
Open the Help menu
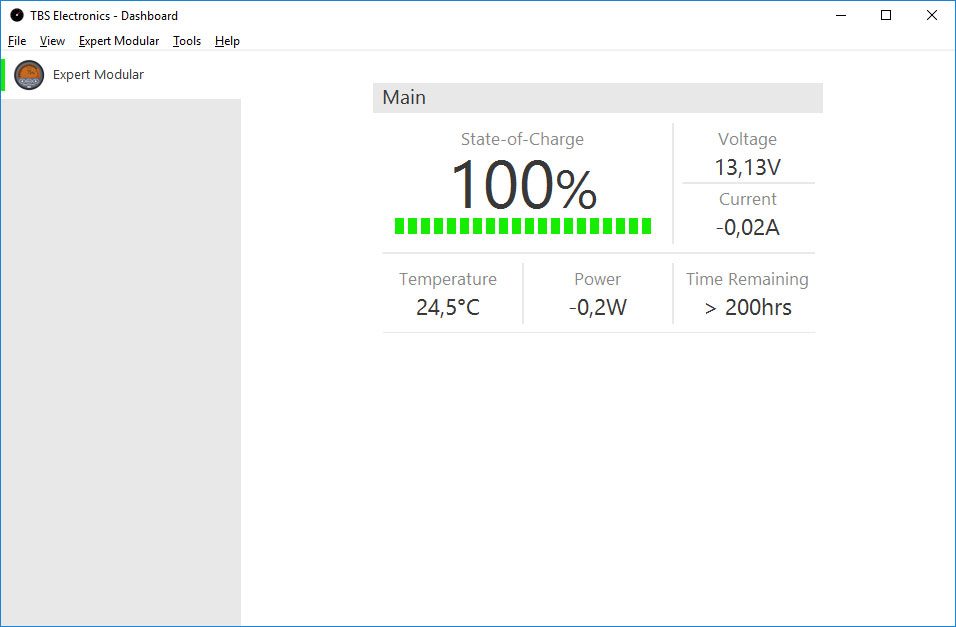pos(227,41)
